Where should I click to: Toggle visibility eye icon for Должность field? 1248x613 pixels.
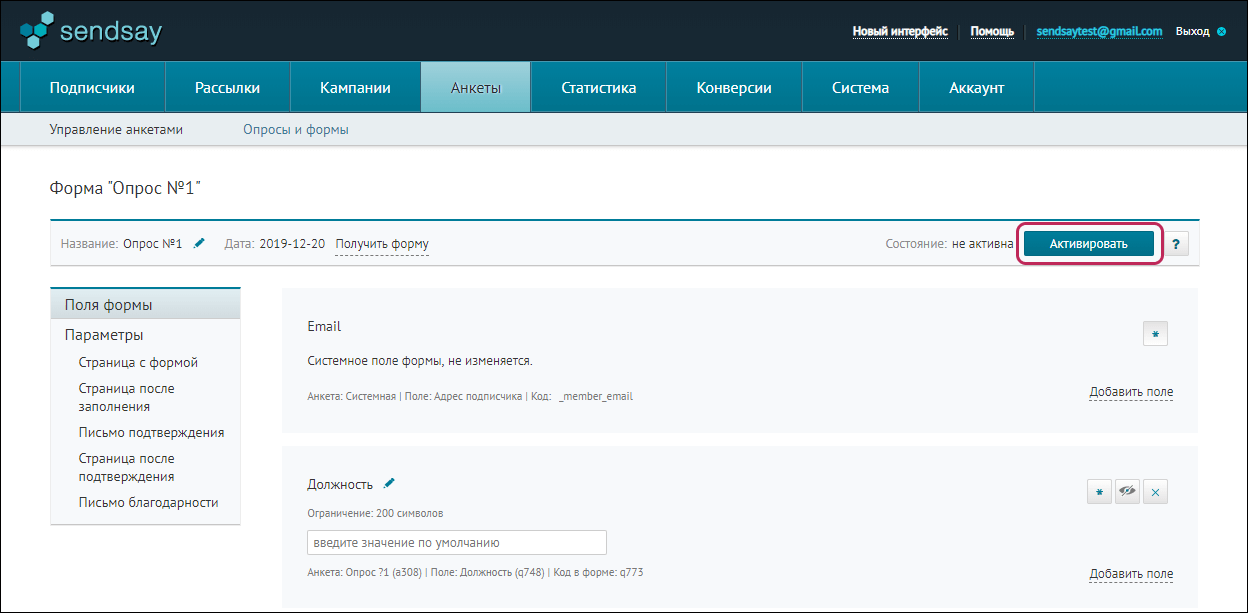1127,492
